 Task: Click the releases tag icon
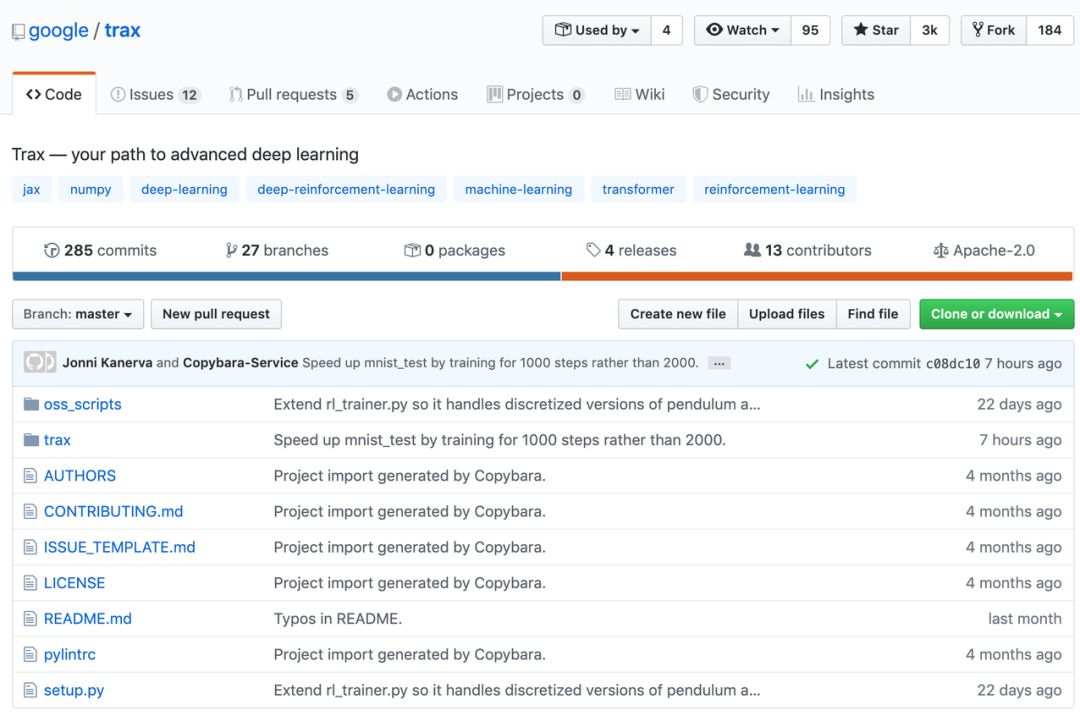tap(593, 251)
